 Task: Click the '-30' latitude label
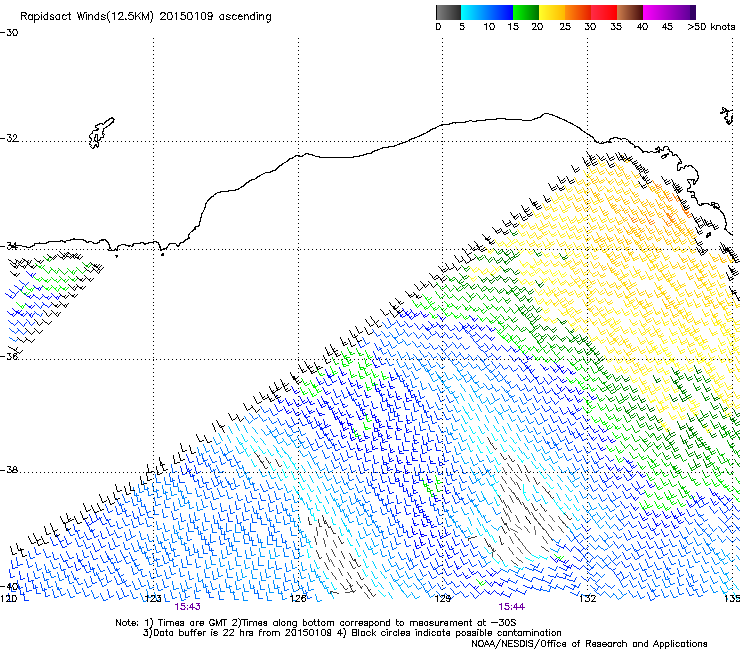tap(9, 33)
